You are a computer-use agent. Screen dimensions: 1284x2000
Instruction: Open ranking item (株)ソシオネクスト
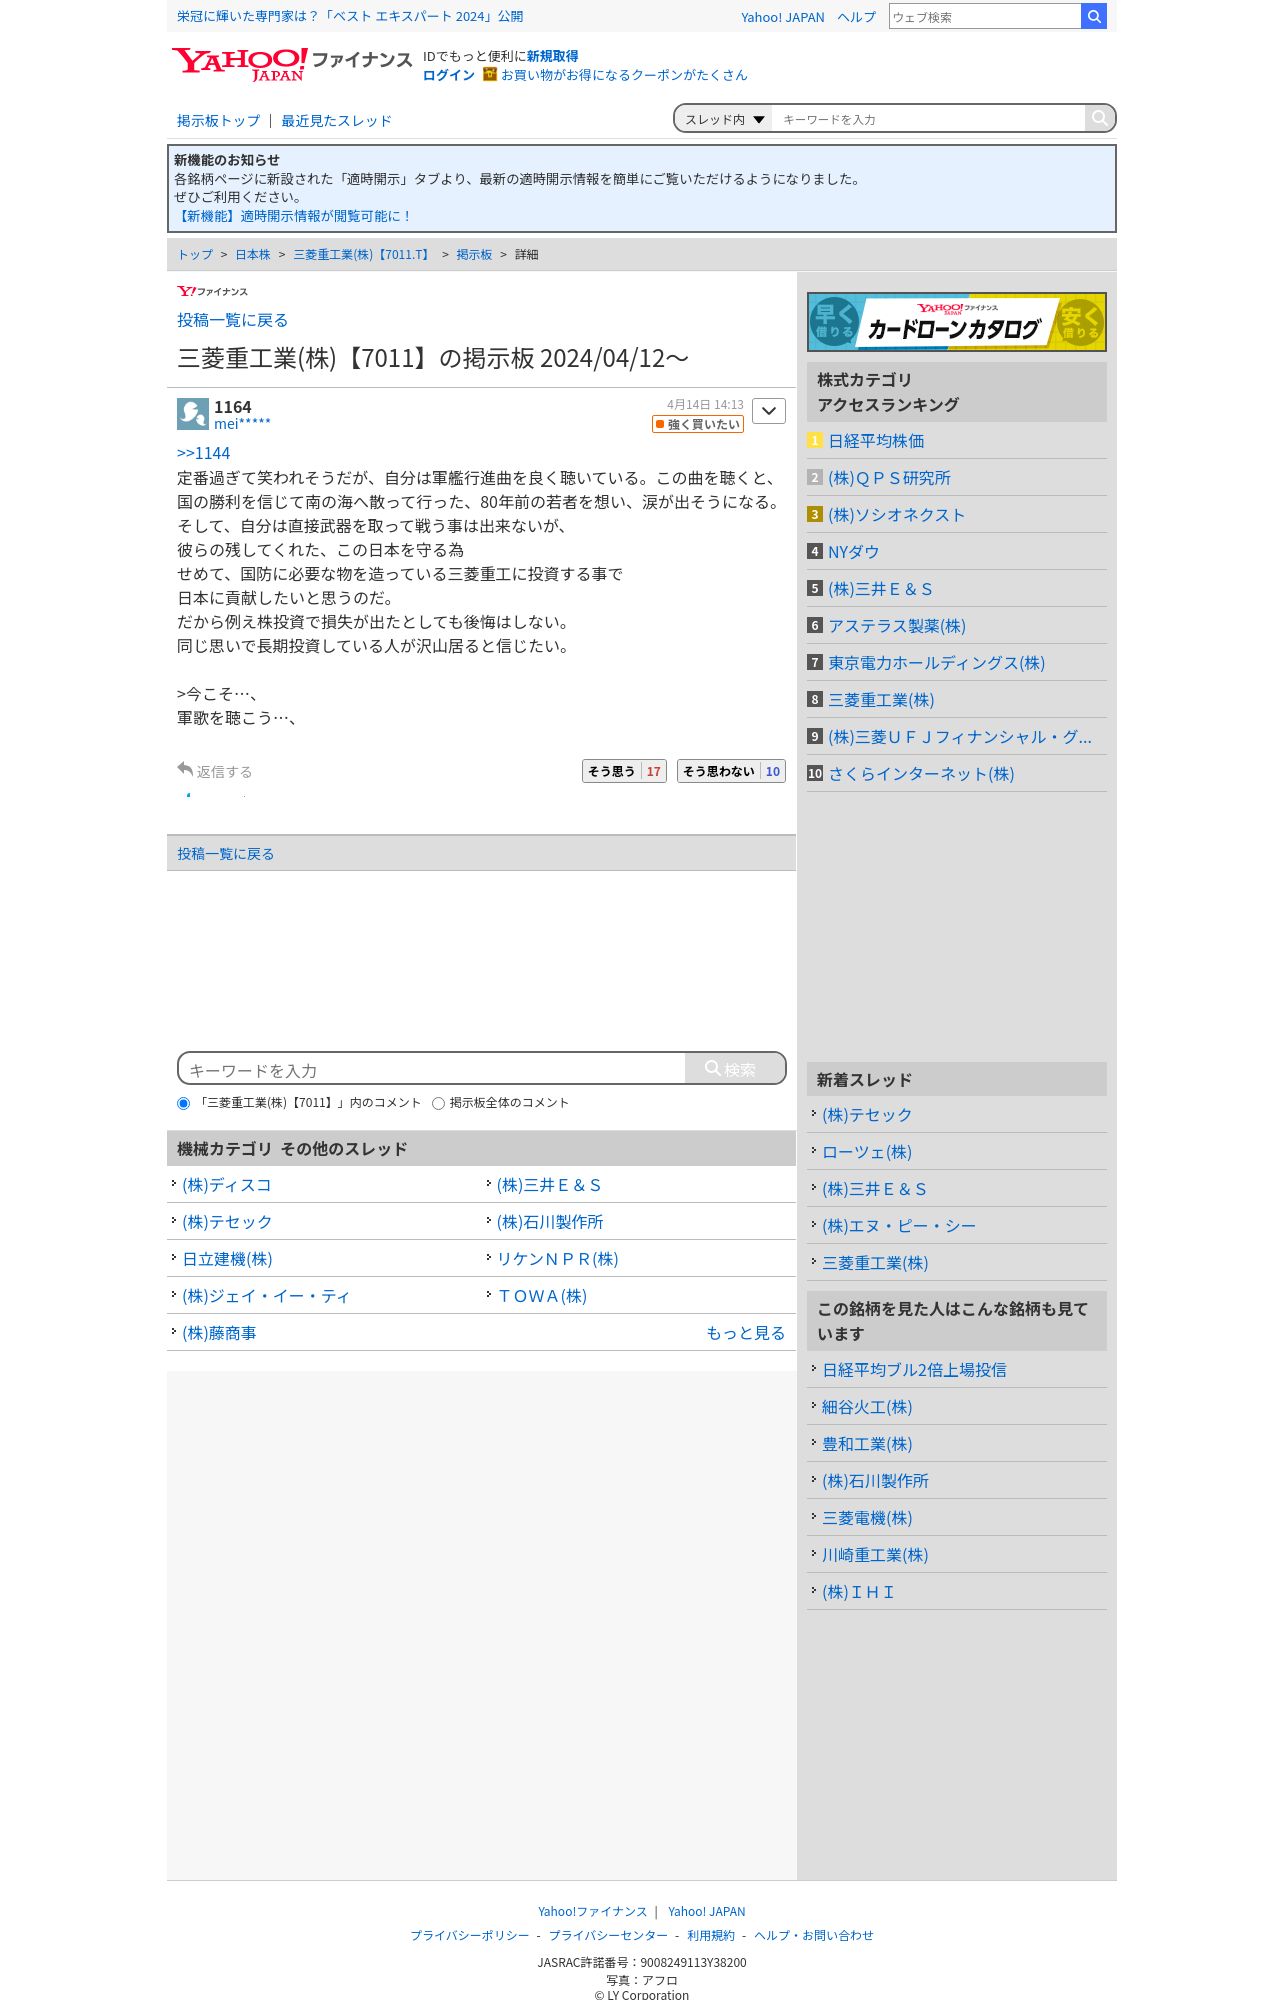pyautogui.click(x=896, y=515)
